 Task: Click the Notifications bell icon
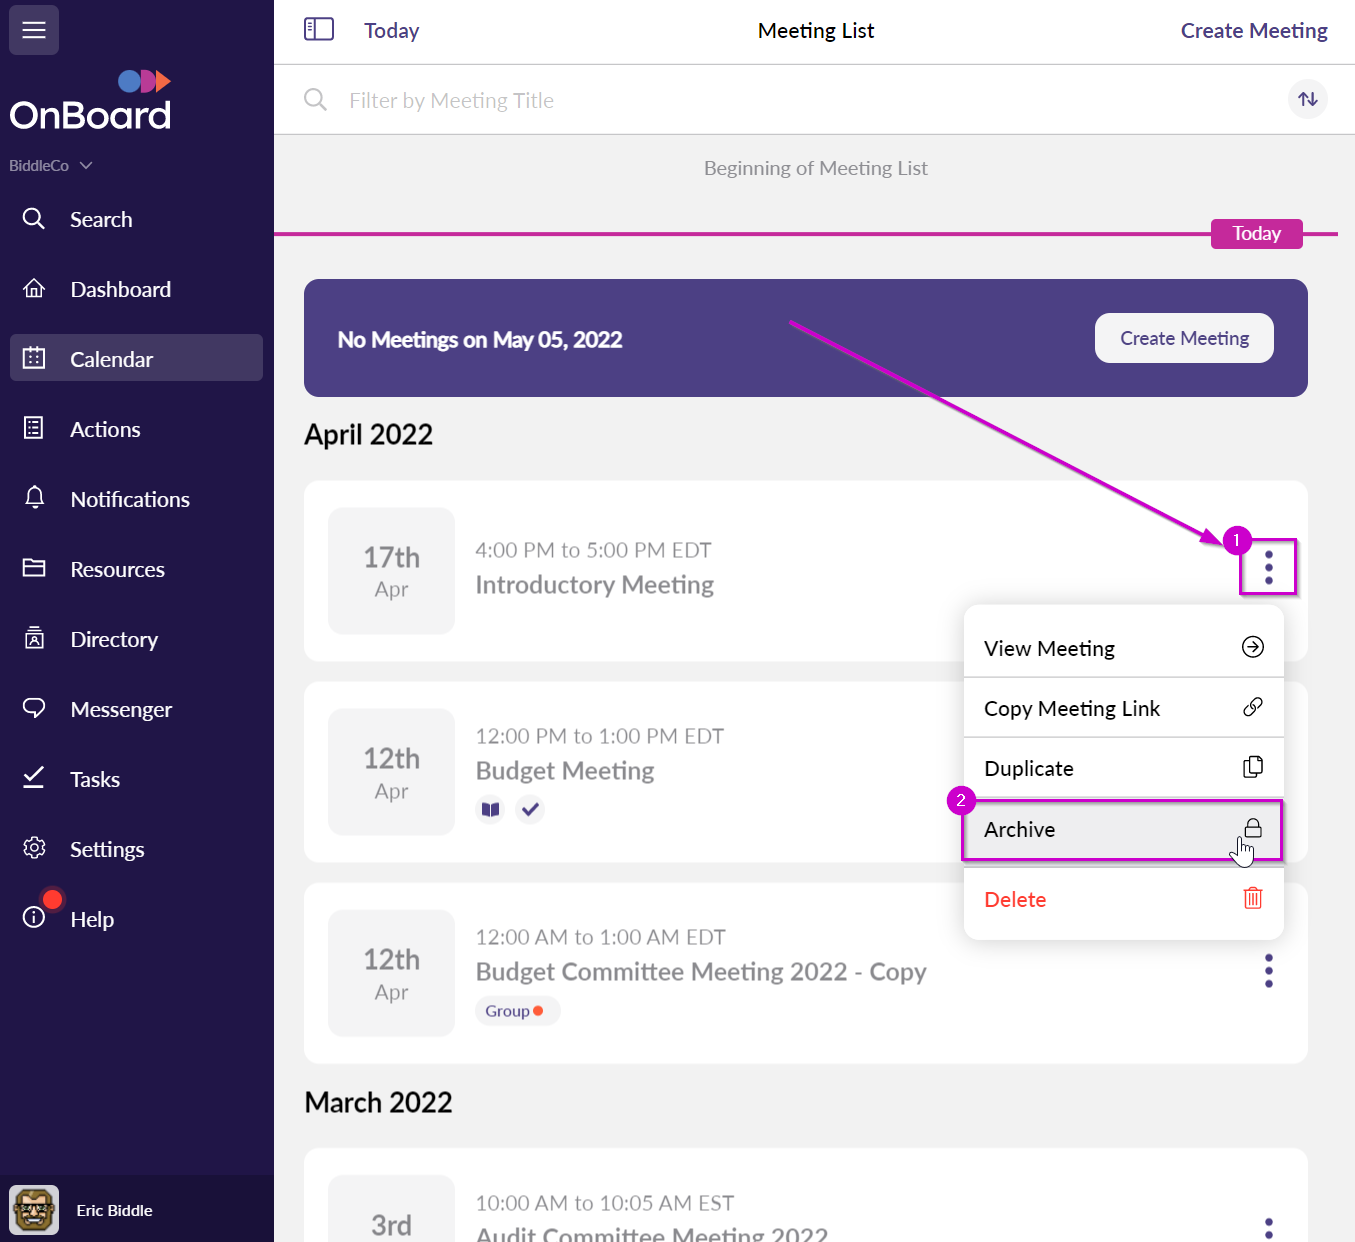34,498
